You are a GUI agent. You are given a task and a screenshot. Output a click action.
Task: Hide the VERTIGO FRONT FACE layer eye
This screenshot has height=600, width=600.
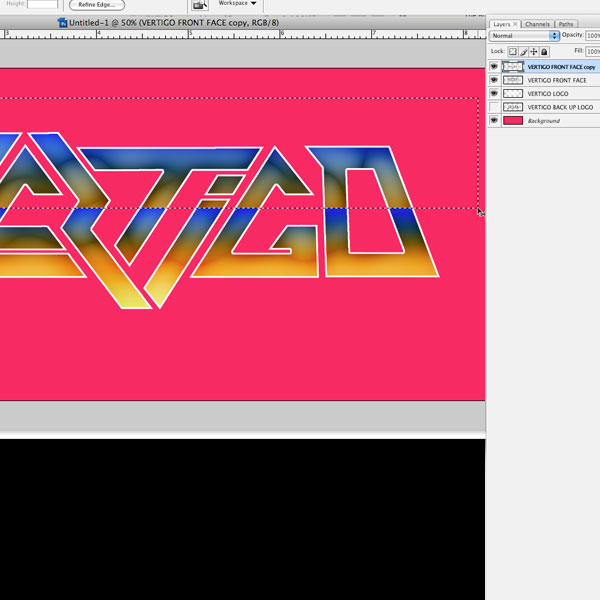[494, 80]
